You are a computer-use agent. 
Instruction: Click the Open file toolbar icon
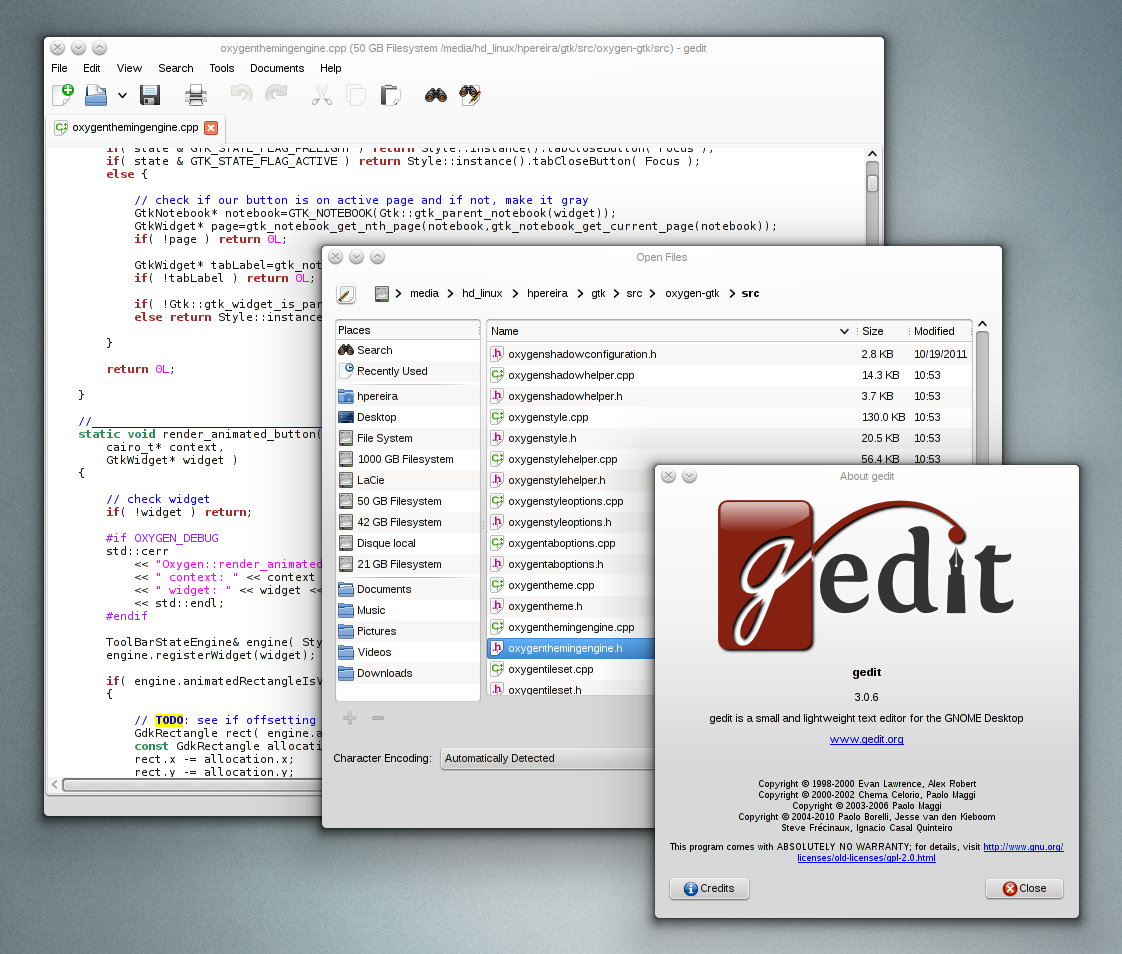point(96,94)
